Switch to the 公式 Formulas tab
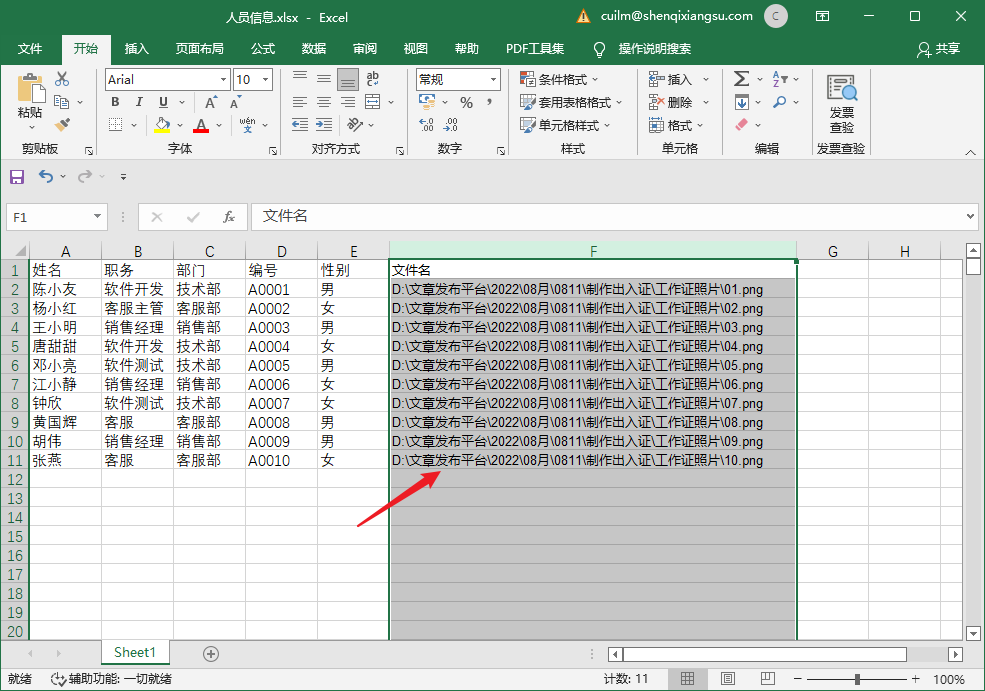This screenshot has width=985, height=691. pos(263,49)
